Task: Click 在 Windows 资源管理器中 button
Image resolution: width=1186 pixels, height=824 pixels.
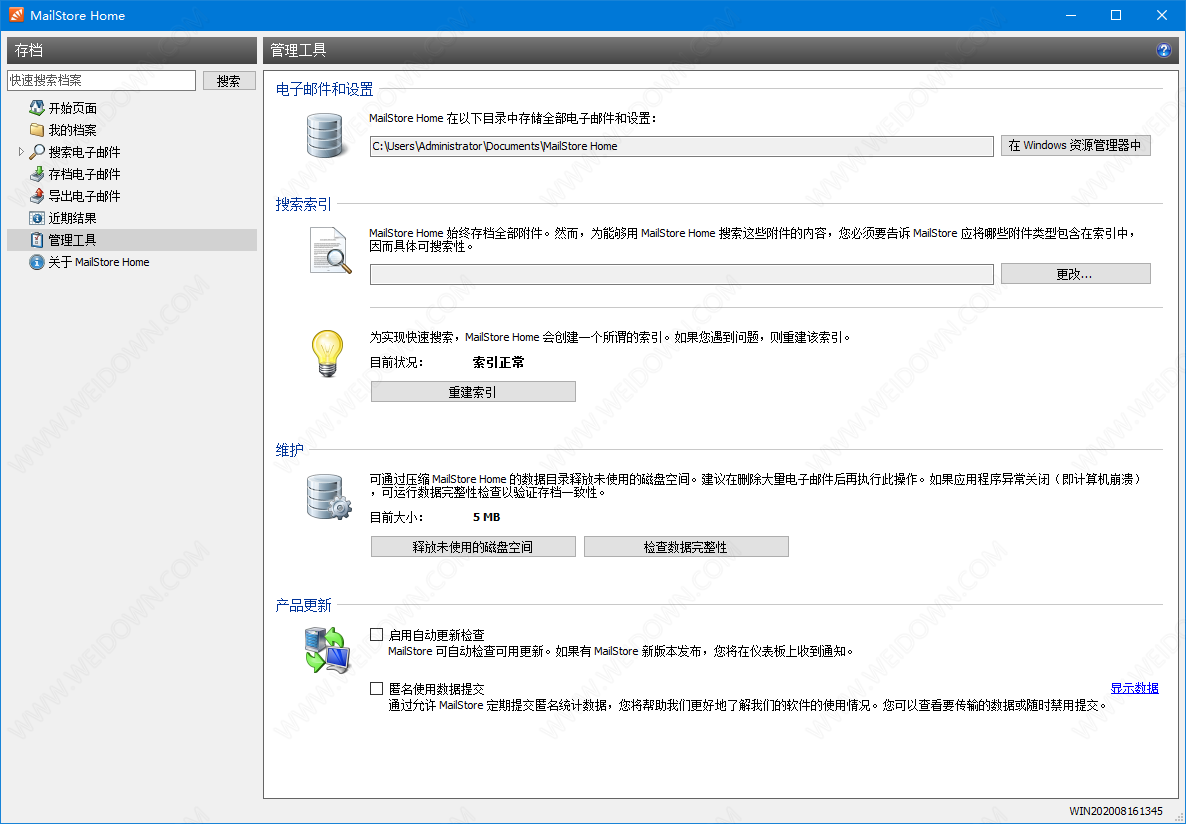Action: (x=1076, y=146)
